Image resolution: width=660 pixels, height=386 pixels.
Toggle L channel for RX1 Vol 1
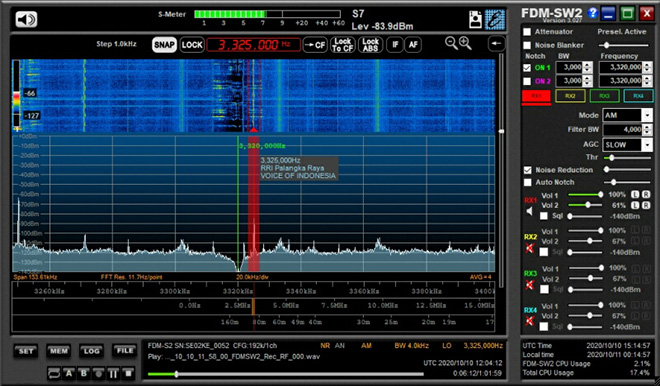coord(635,194)
